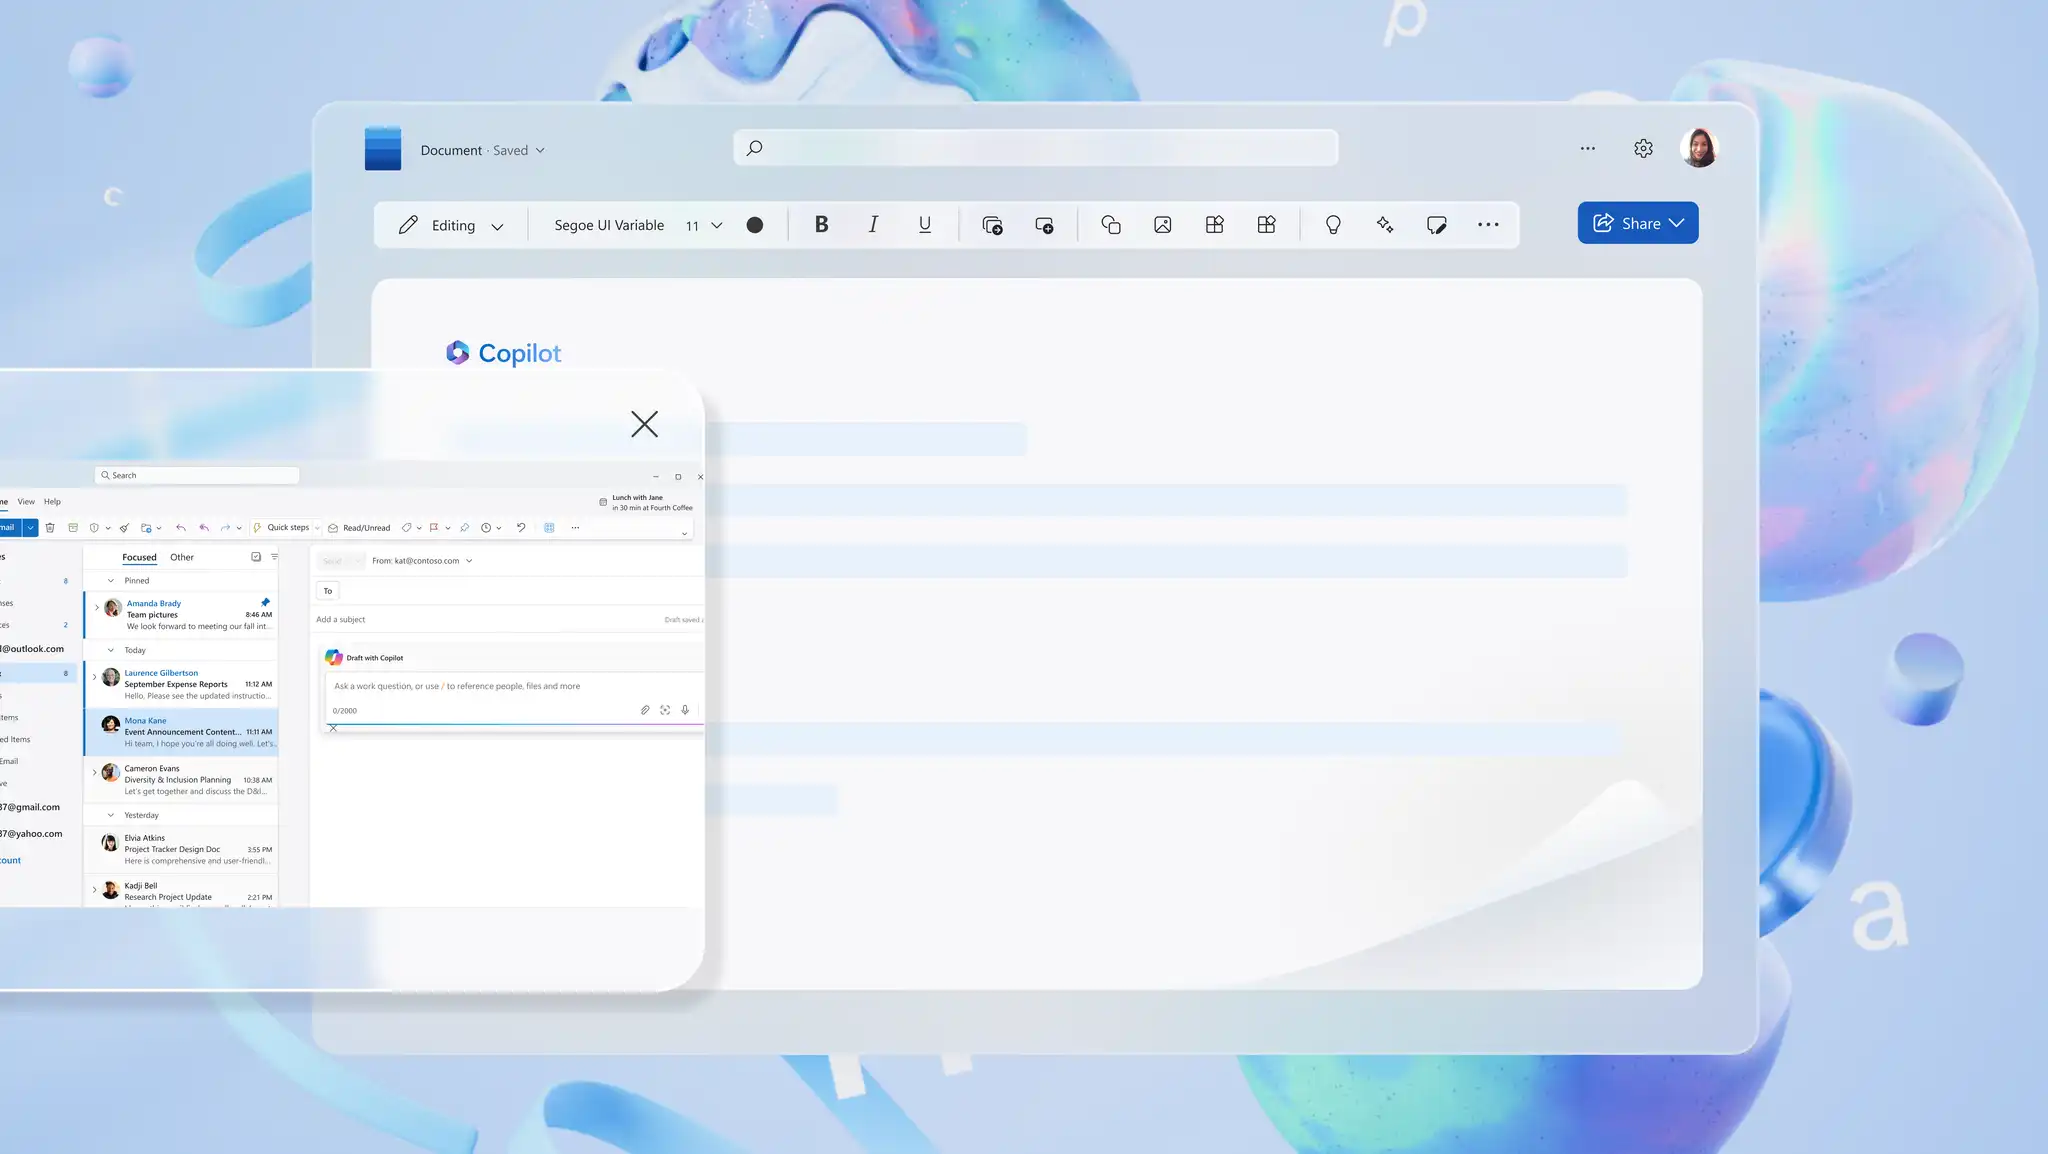Toggle Underline formatting in the document toolbar

click(925, 225)
